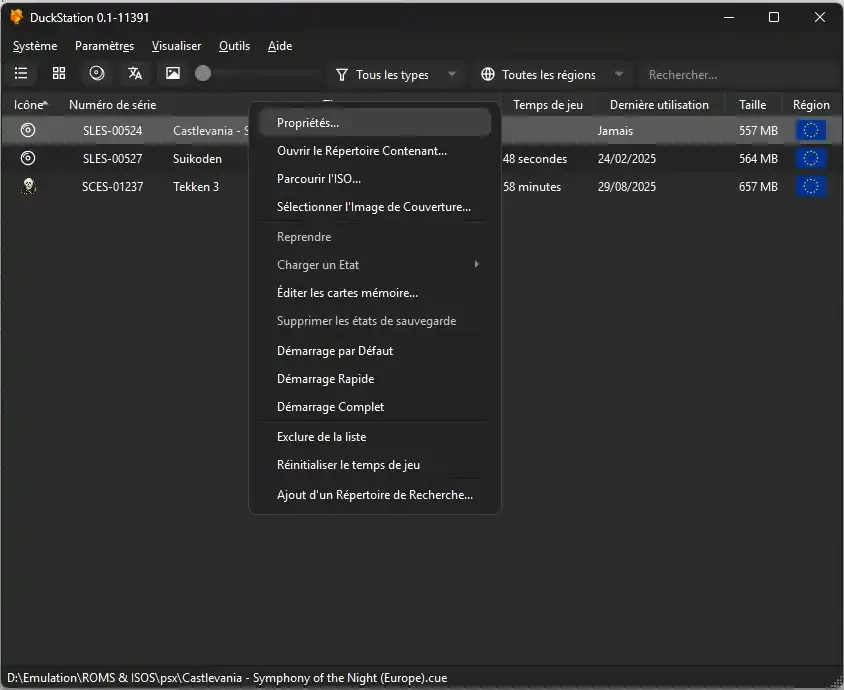Click Réinitialiser le temps de jeu
This screenshot has height=690, width=844.
(x=375, y=465)
